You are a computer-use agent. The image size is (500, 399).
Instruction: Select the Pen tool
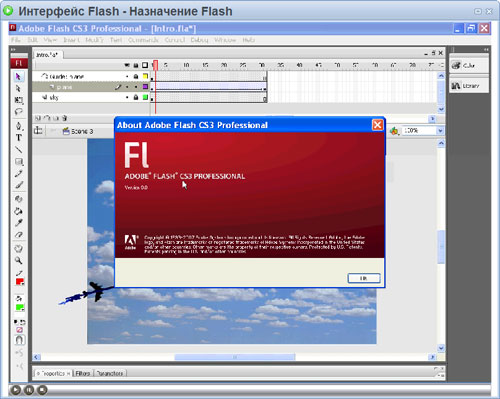pyautogui.click(x=18, y=126)
